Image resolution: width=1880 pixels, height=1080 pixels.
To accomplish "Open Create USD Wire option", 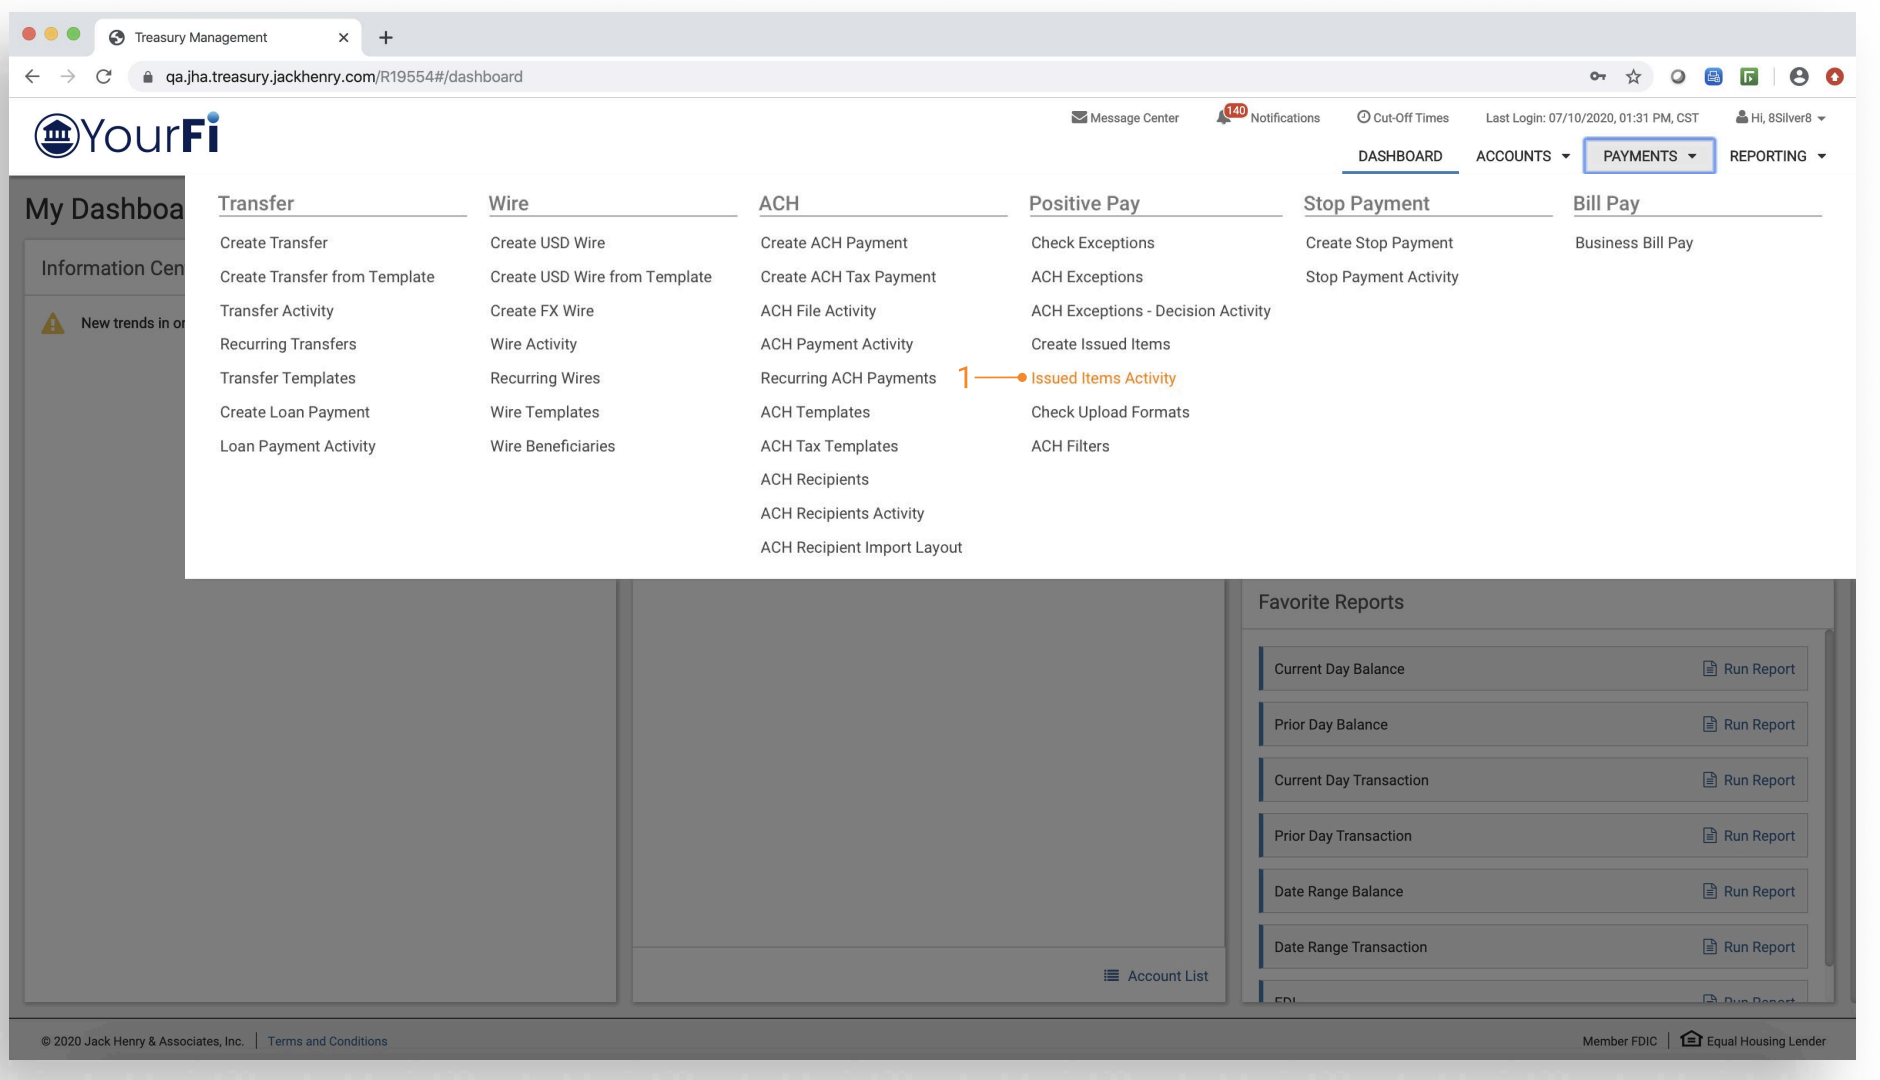I will click(547, 243).
